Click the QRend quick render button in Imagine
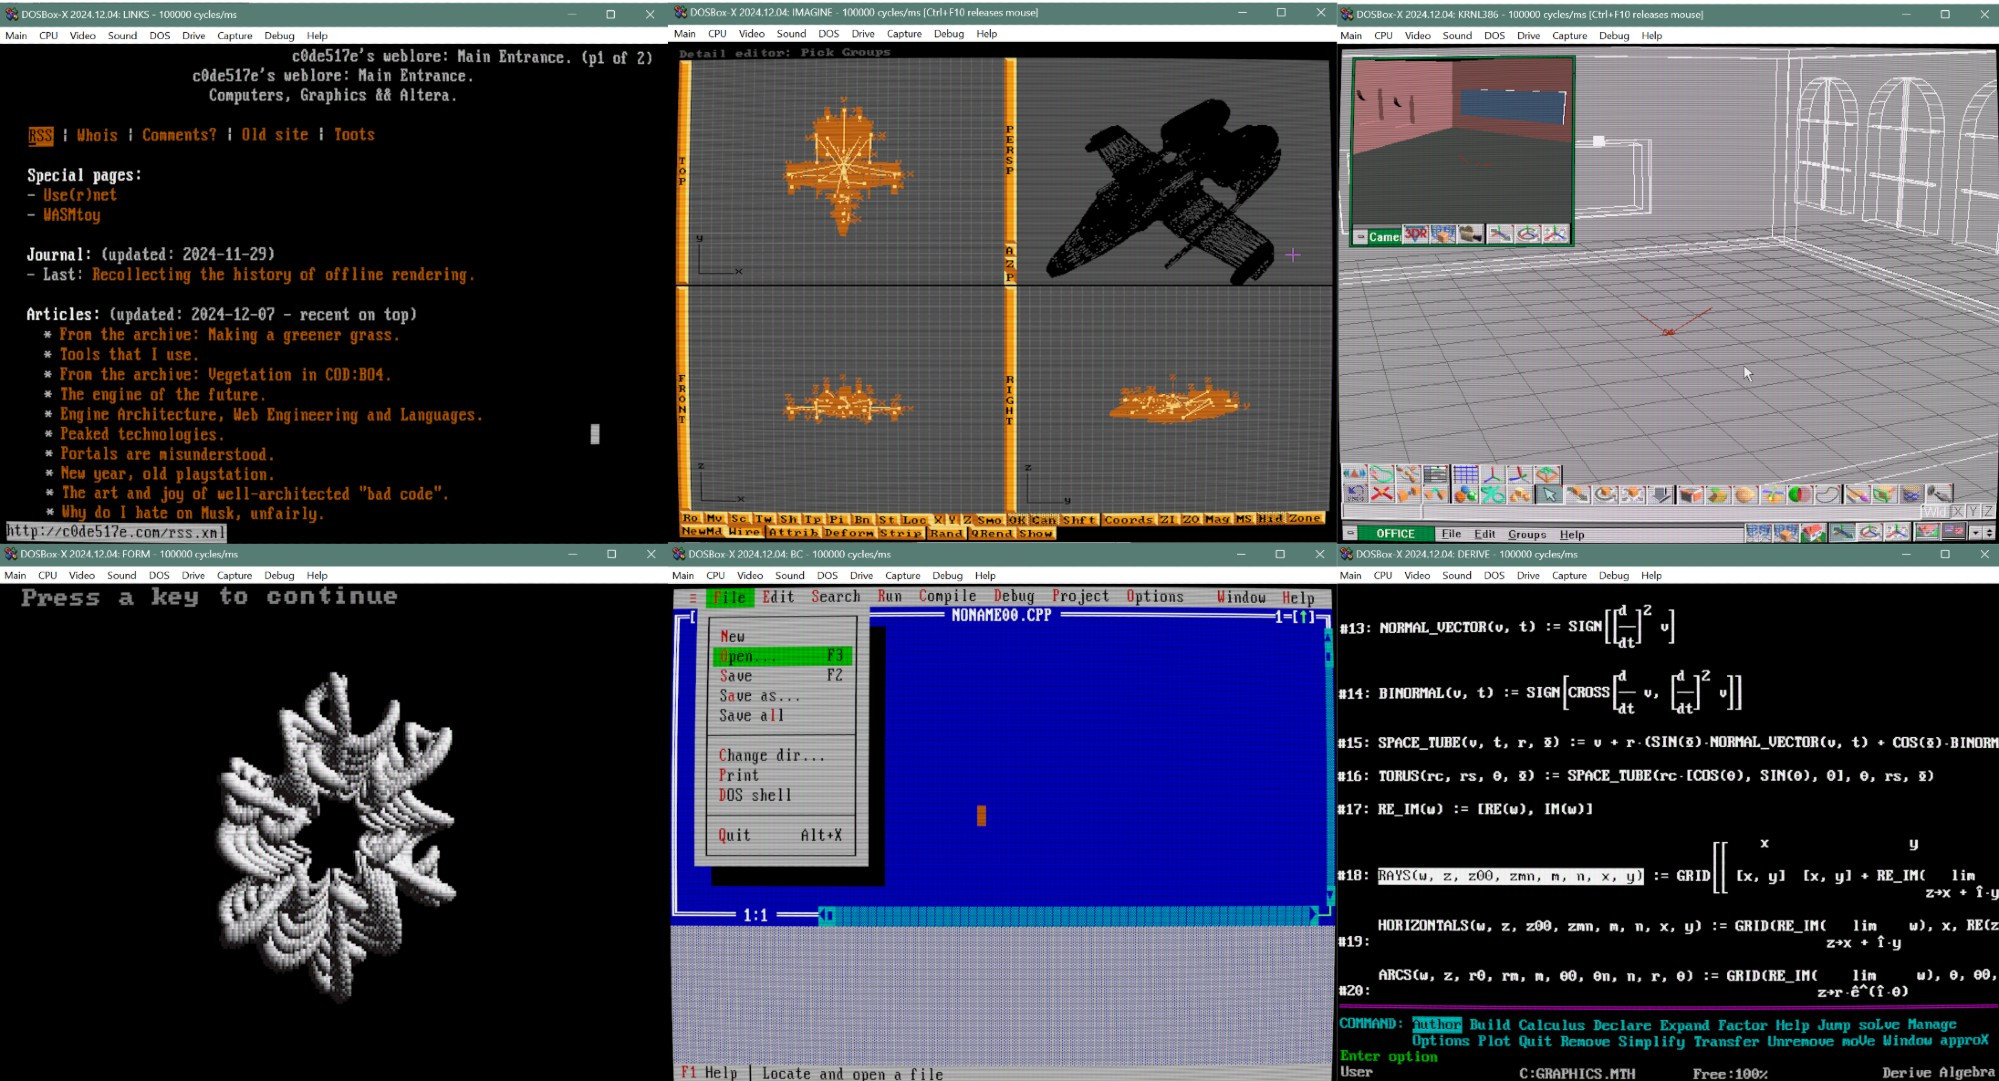Viewport: 1999px width, 1081px height. 993,533
